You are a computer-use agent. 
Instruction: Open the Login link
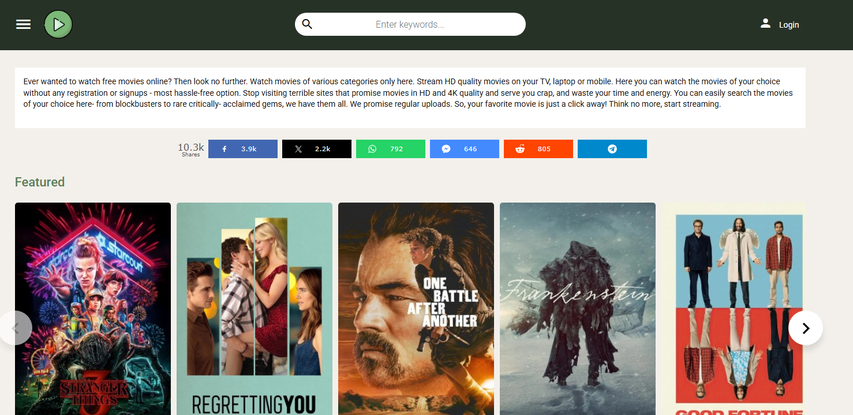pyautogui.click(x=789, y=25)
